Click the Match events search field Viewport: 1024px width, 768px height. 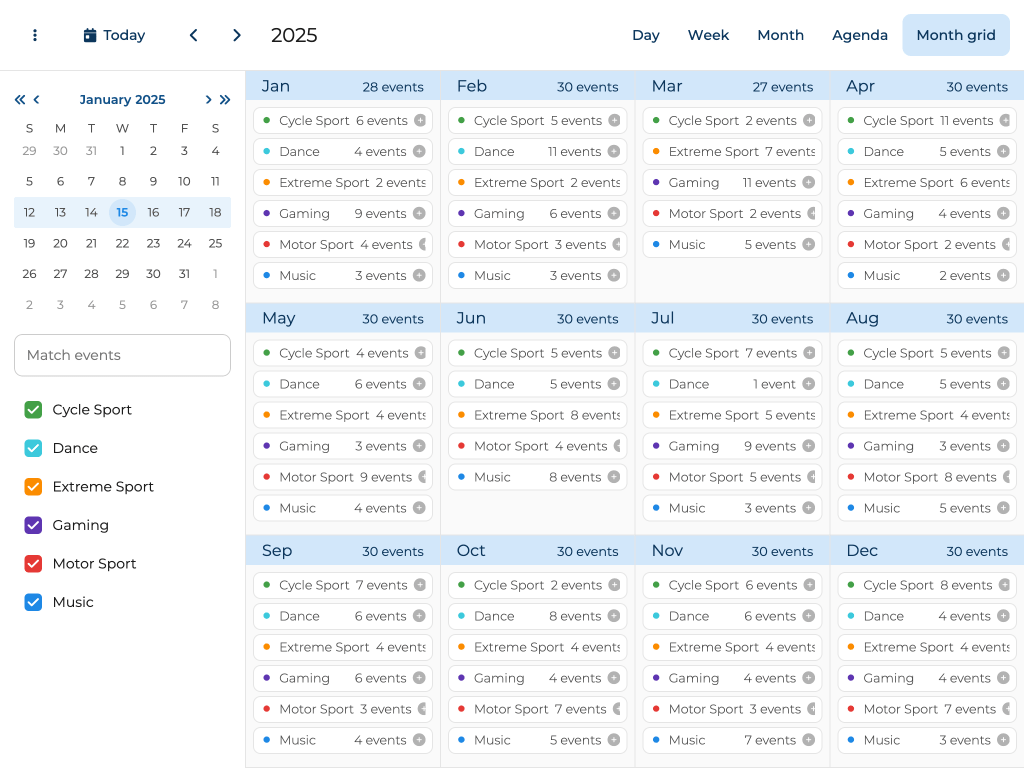pos(122,355)
